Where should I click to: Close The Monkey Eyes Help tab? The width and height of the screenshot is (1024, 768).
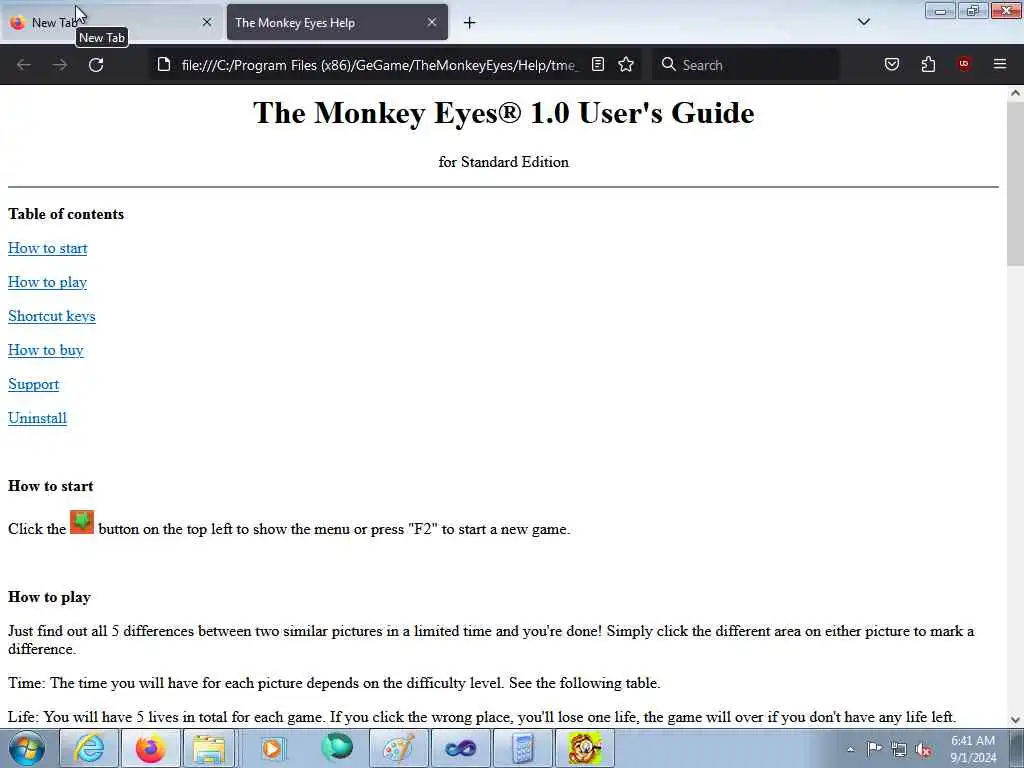[x=432, y=22]
